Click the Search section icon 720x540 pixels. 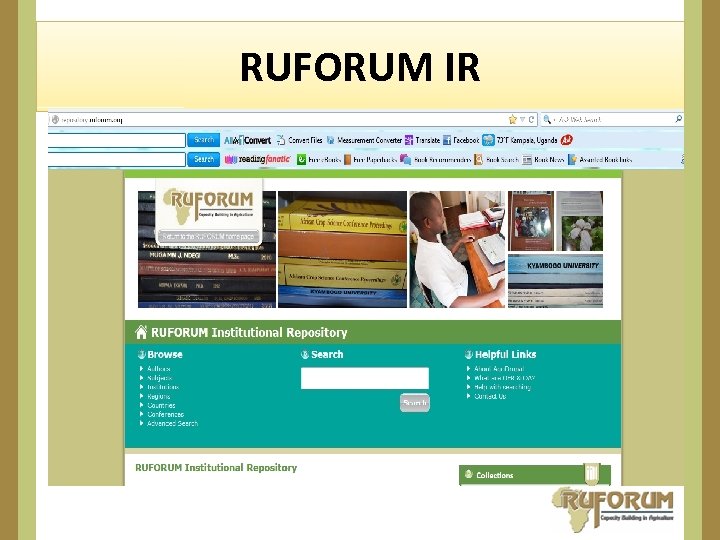click(x=304, y=354)
